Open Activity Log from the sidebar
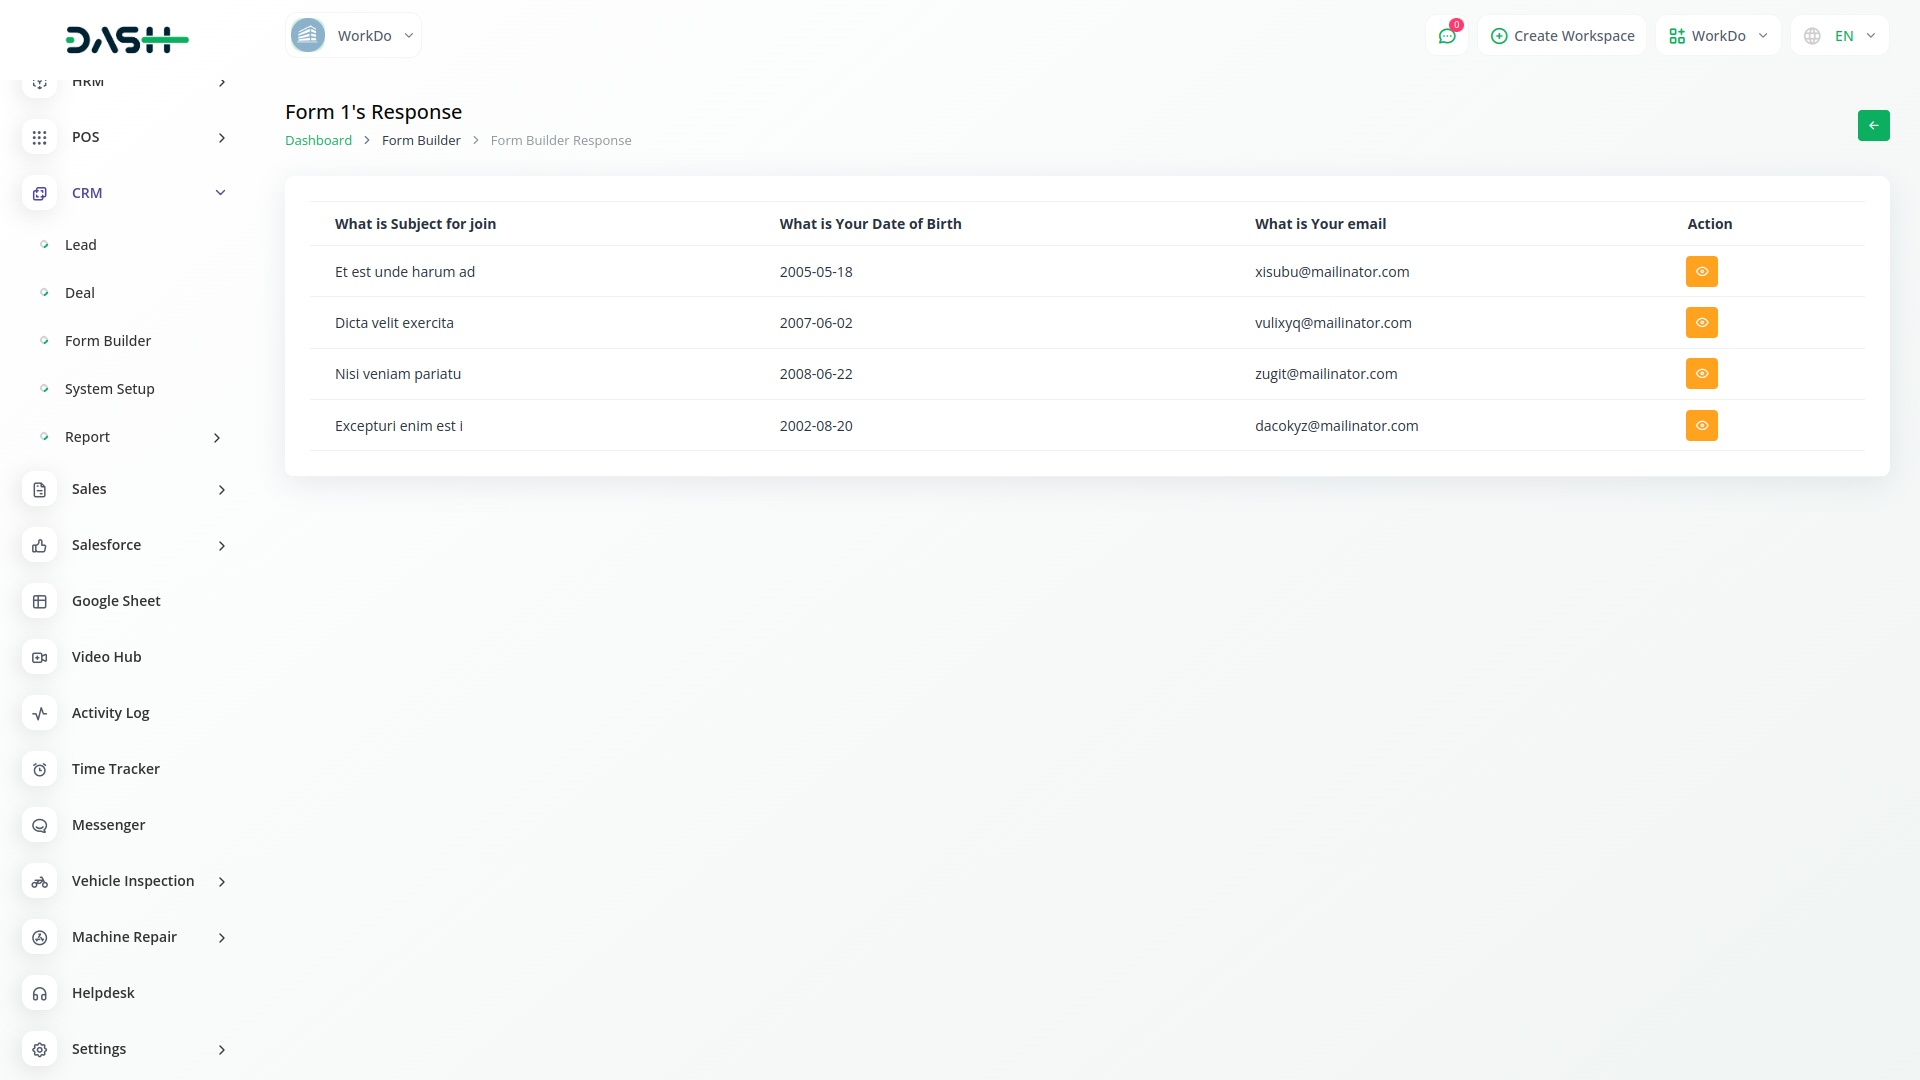 coord(110,713)
